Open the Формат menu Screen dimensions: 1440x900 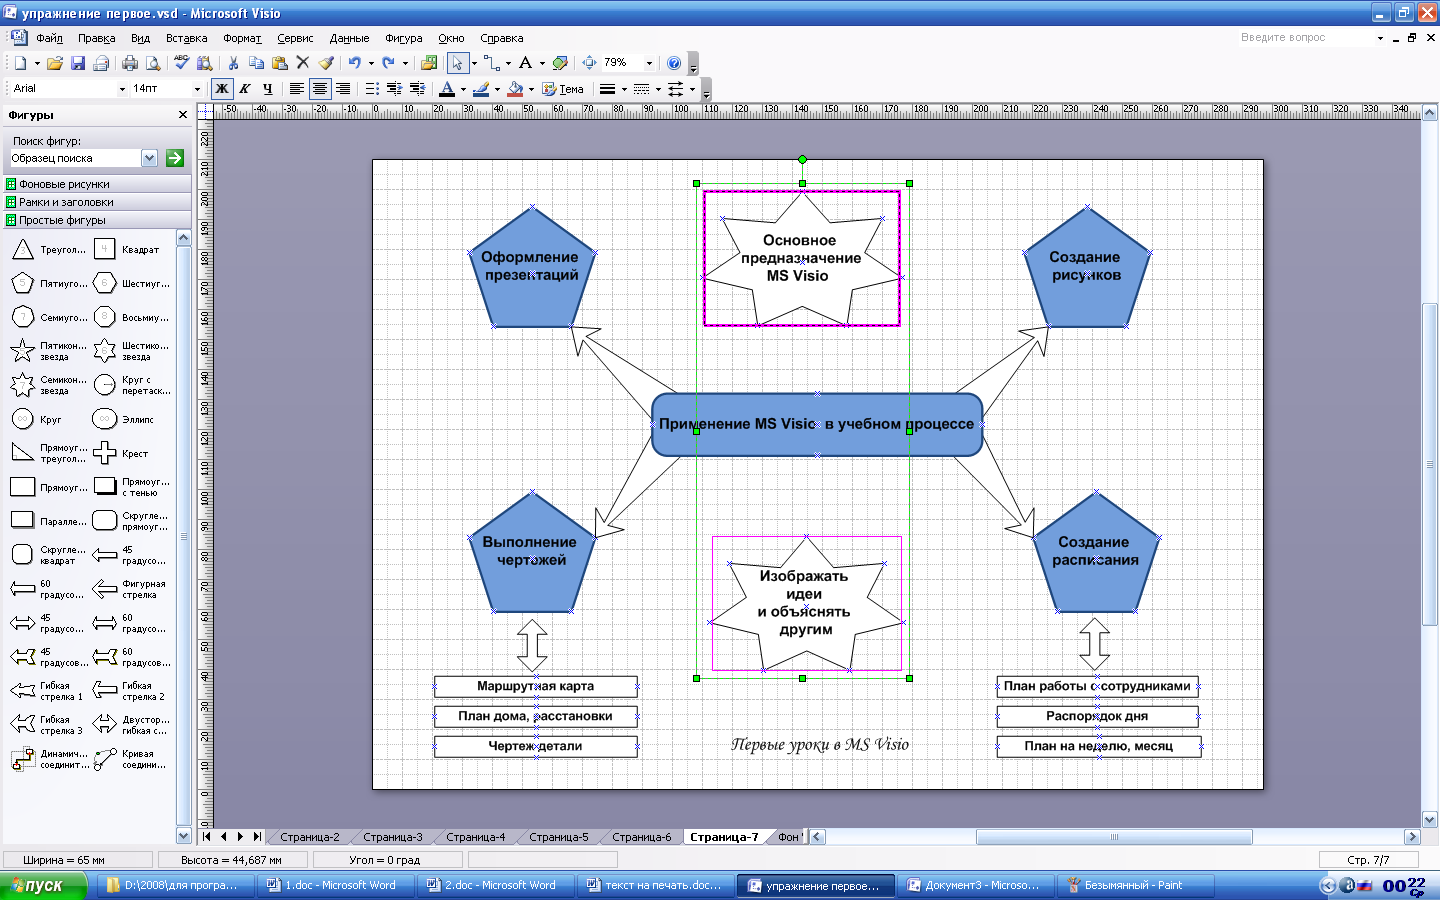point(242,38)
